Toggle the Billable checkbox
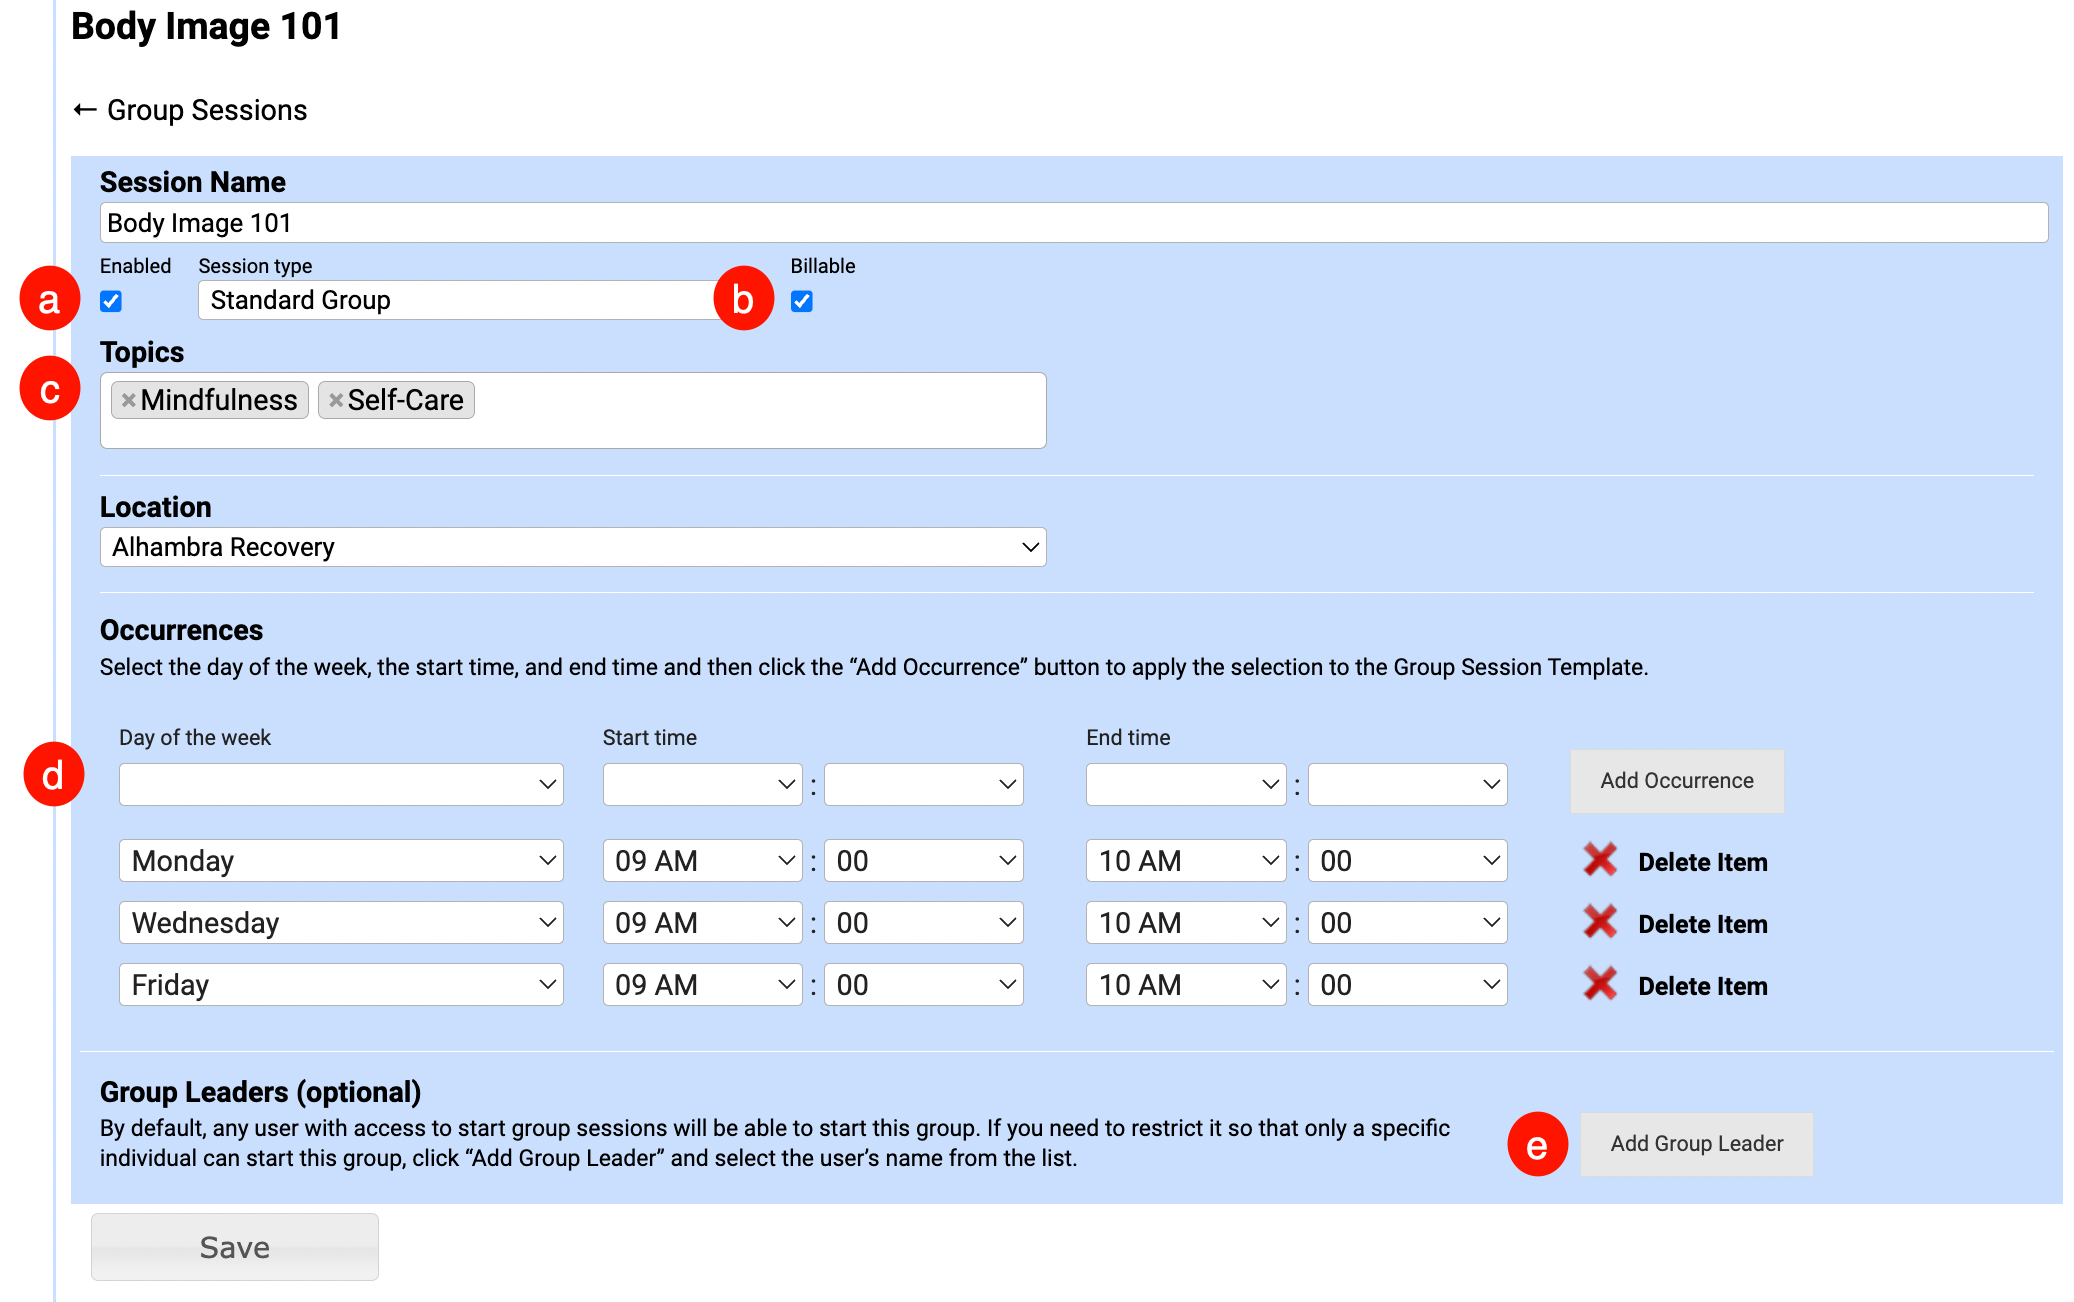The image size is (2074, 1302). point(802,301)
